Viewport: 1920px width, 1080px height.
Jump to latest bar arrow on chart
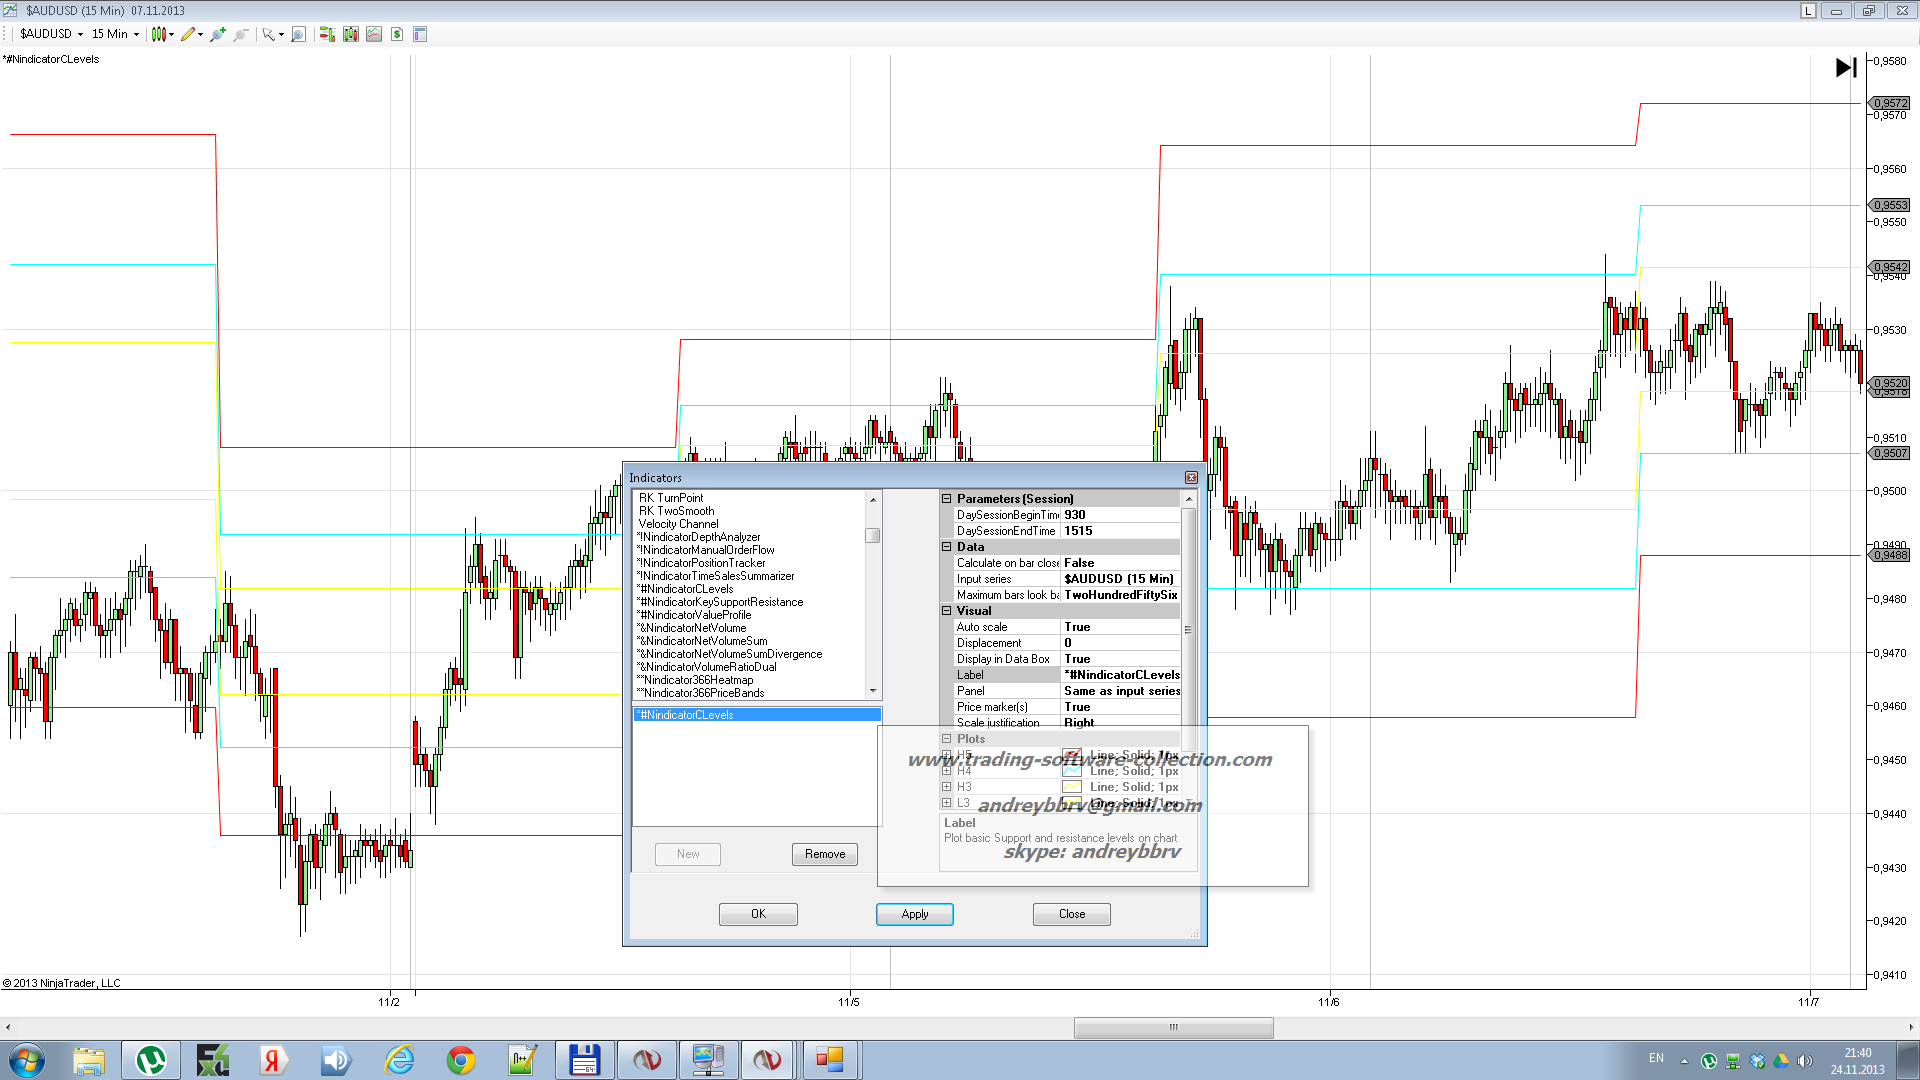[x=1846, y=67]
